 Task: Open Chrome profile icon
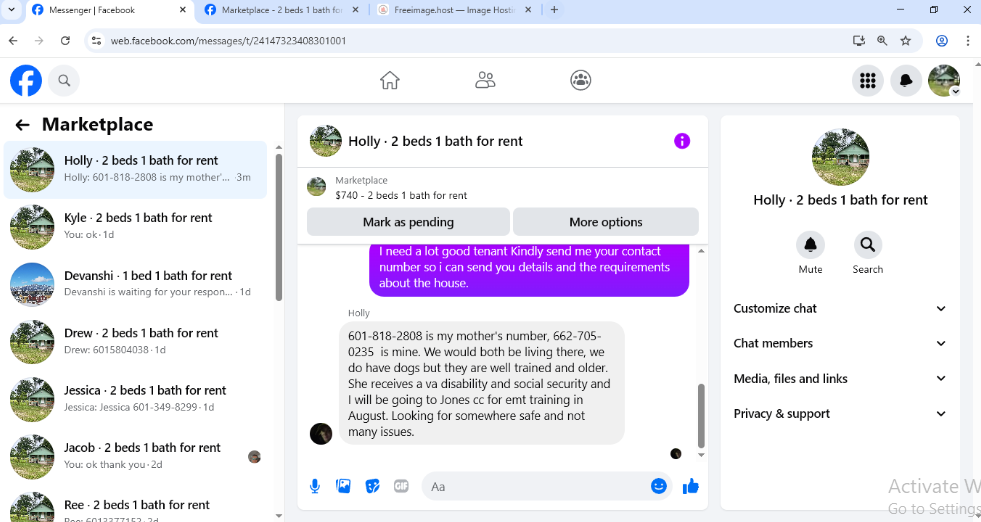pyautogui.click(x=942, y=41)
